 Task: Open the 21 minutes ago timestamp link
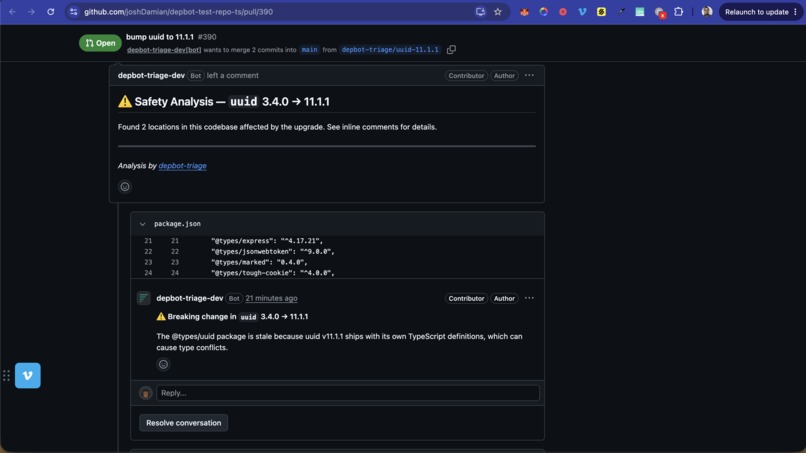pos(271,298)
